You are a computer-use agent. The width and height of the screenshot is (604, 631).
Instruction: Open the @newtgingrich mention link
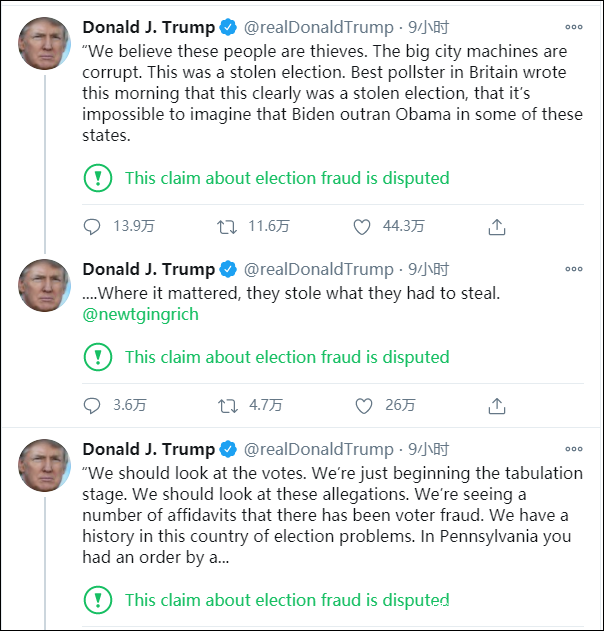(x=140, y=314)
